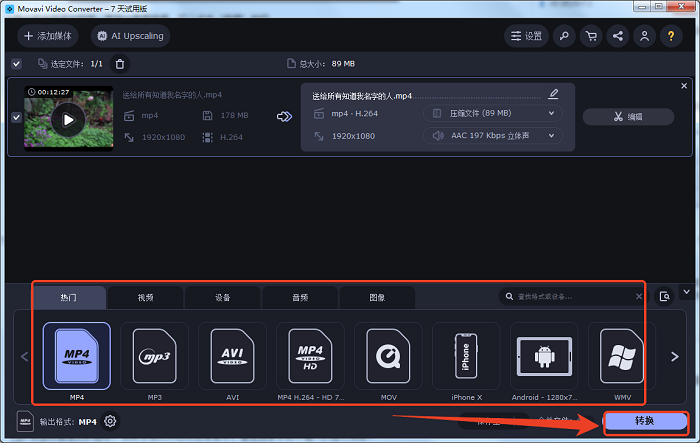
Task: Click the Convert (转换) button
Action: click(x=646, y=421)
